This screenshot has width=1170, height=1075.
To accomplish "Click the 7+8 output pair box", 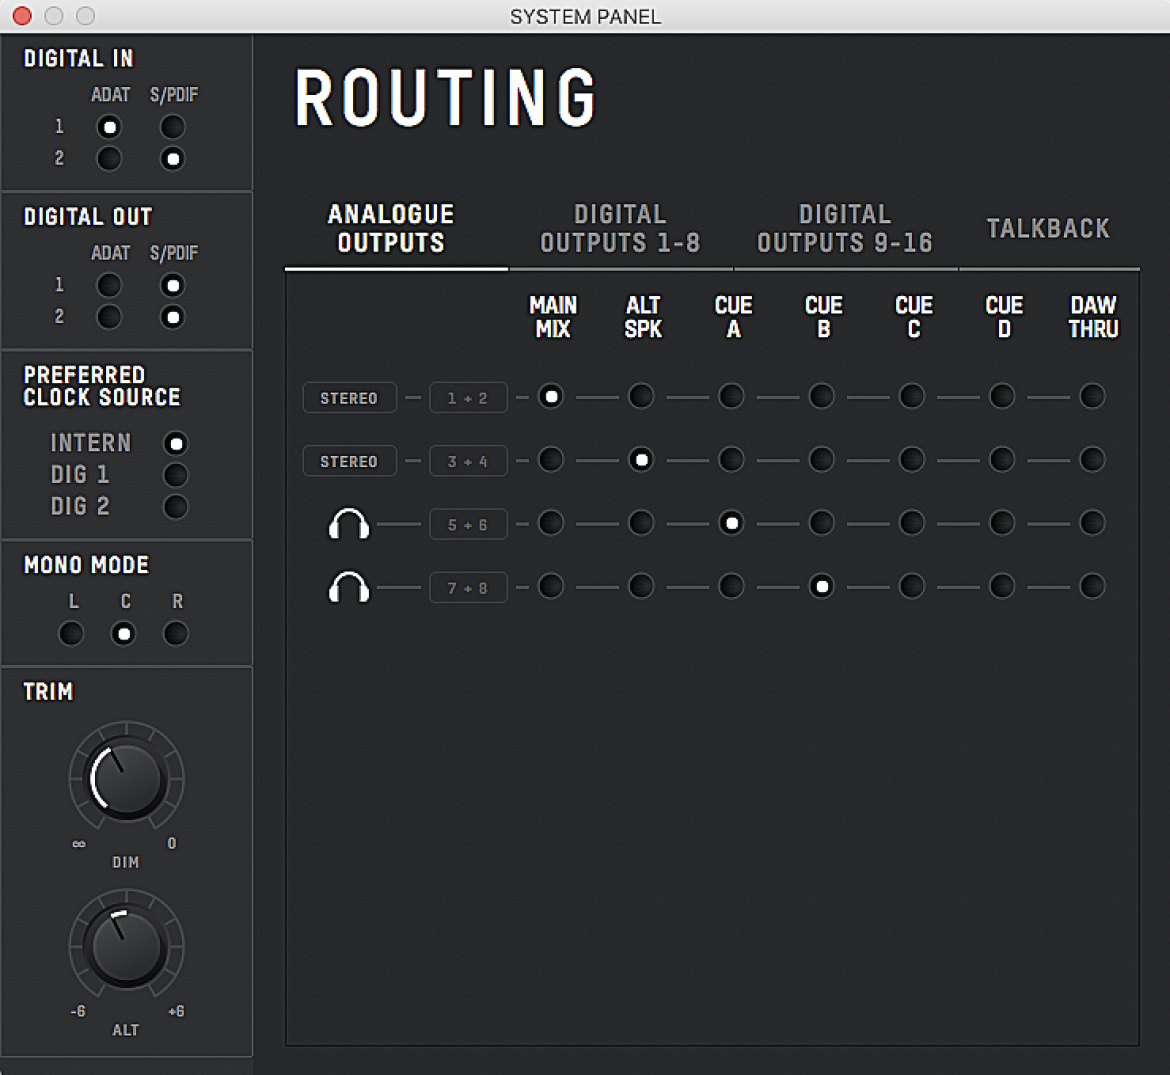I will (x=468, y=588).
